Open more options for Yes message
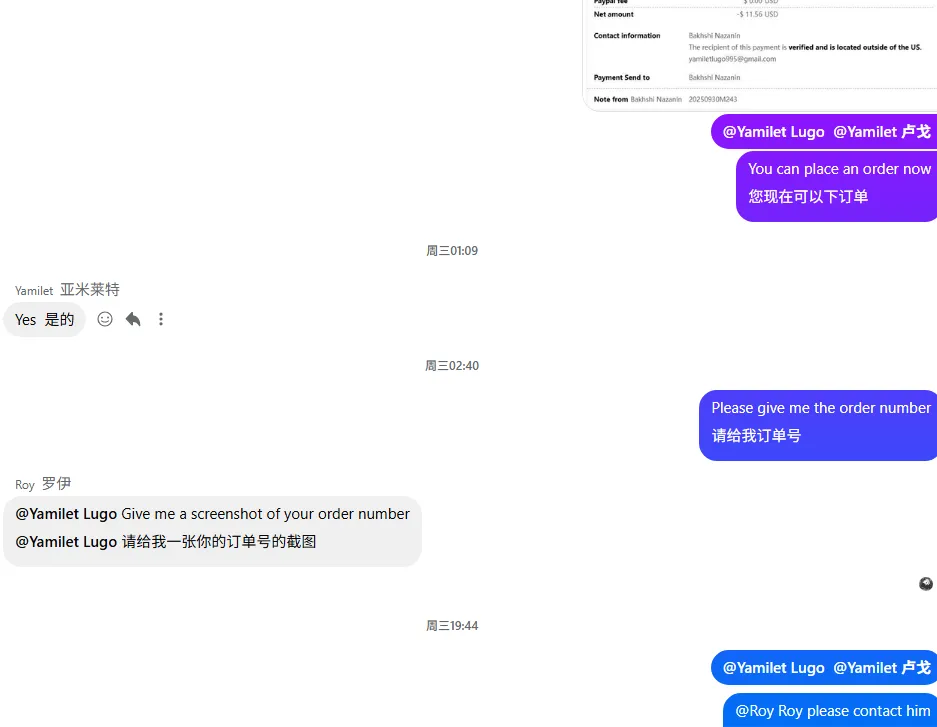Screen dimensions: 937x727 click(x=161, y=319)
